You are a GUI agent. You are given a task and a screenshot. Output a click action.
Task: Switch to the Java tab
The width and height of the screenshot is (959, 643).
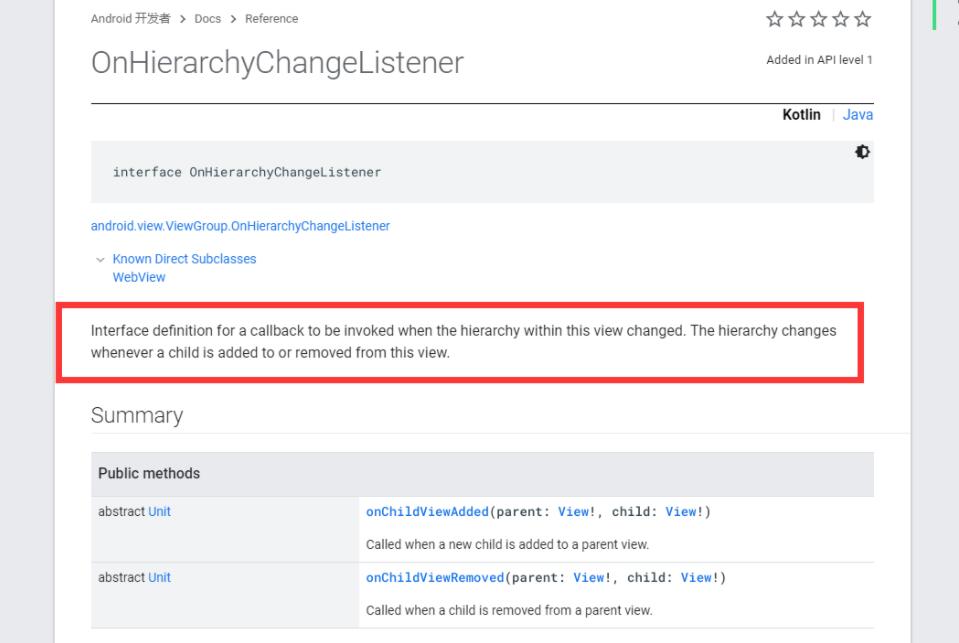tap(857, 115)
